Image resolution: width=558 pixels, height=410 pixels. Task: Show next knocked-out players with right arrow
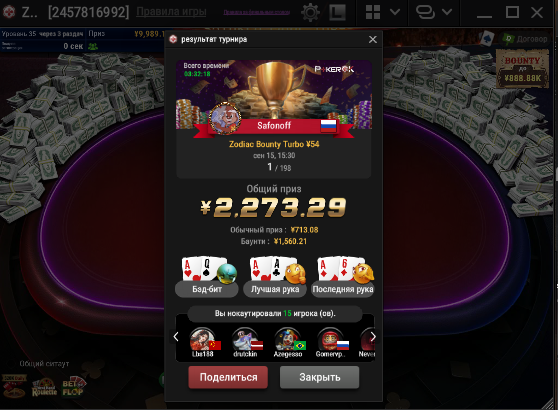373,337
